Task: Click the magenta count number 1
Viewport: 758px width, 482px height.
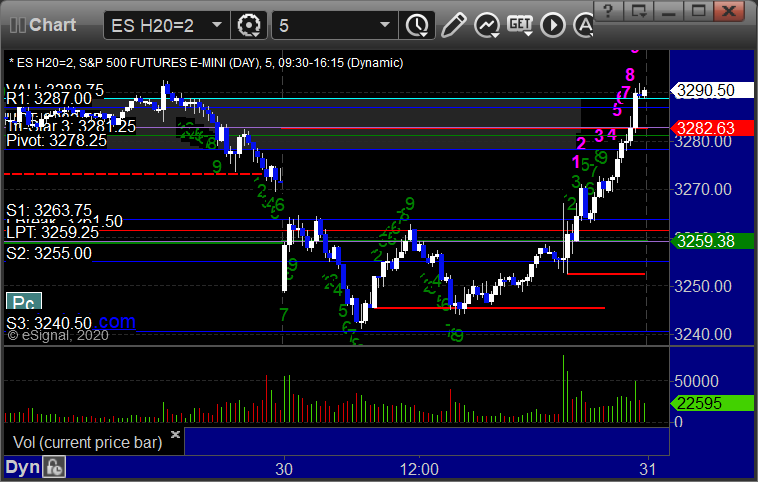Action: click(x=575, y=162)
